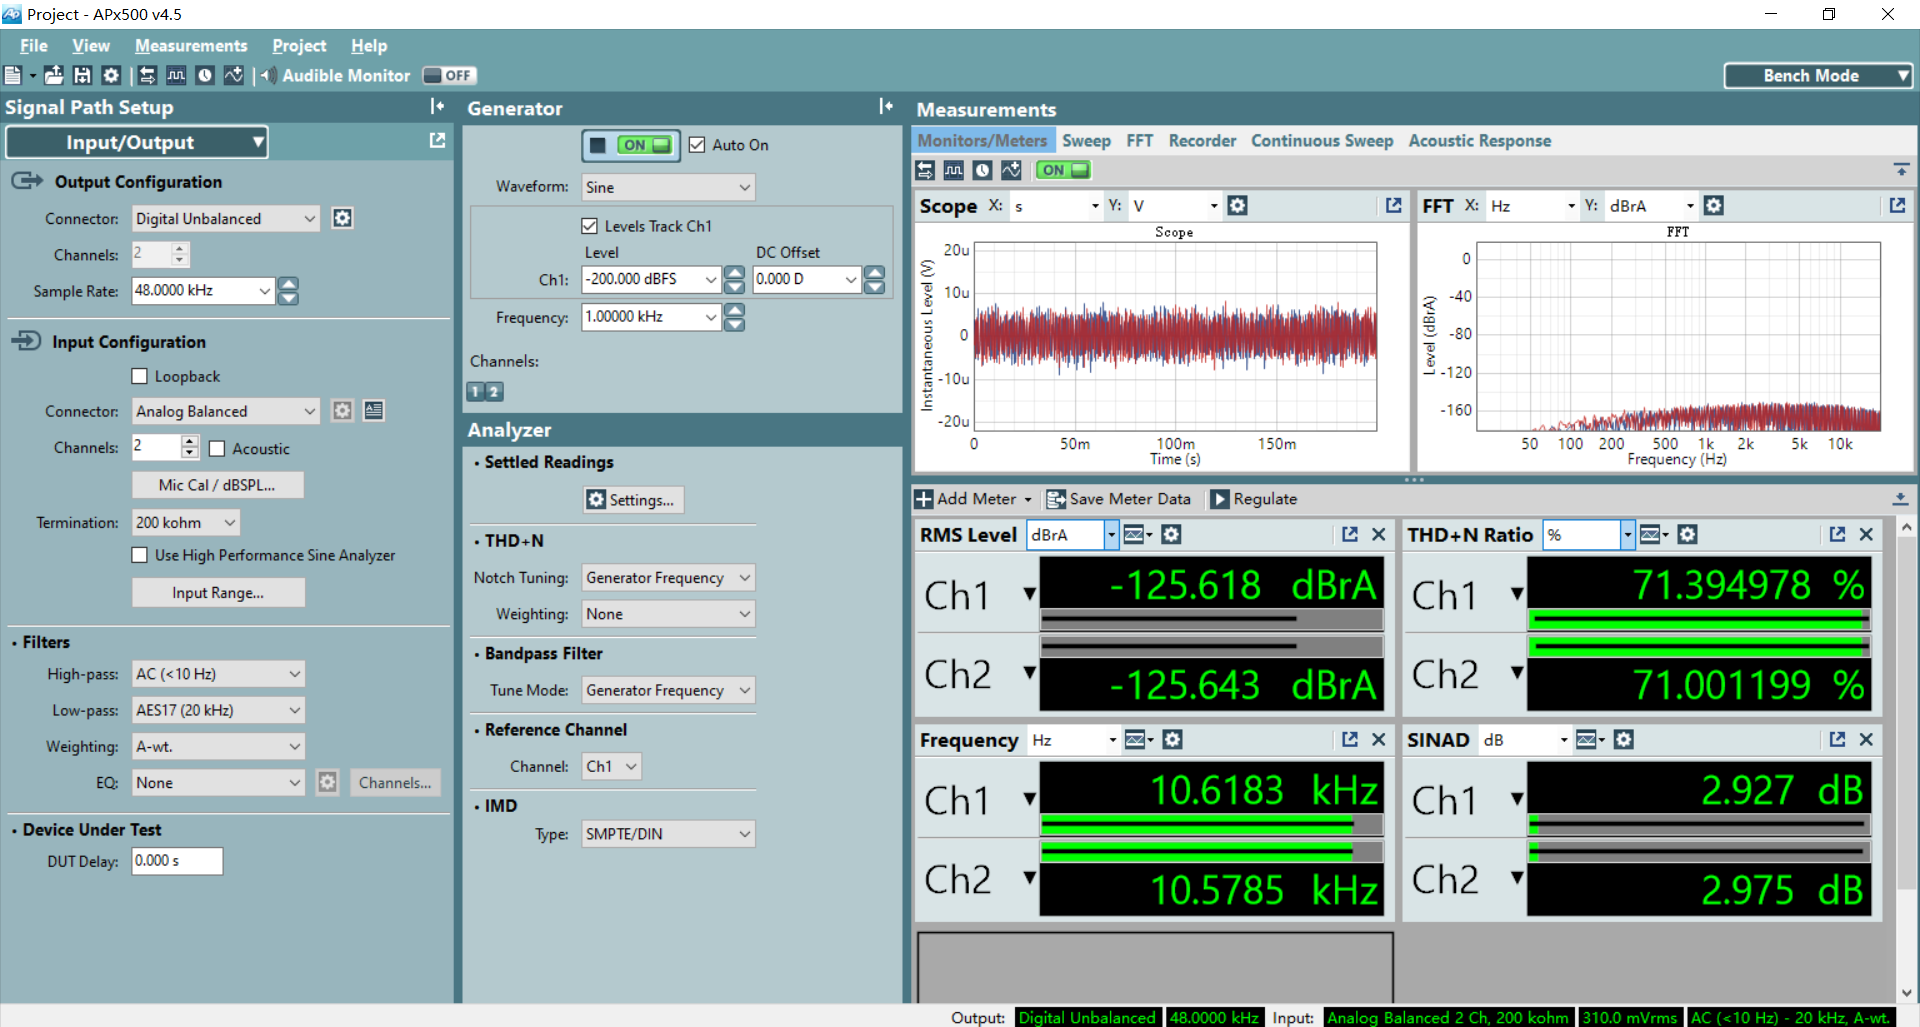Click the clock icon in top toolbar
Image resolution: width=1920 pixels, height=1027 pixels.
tap(205, 75)
